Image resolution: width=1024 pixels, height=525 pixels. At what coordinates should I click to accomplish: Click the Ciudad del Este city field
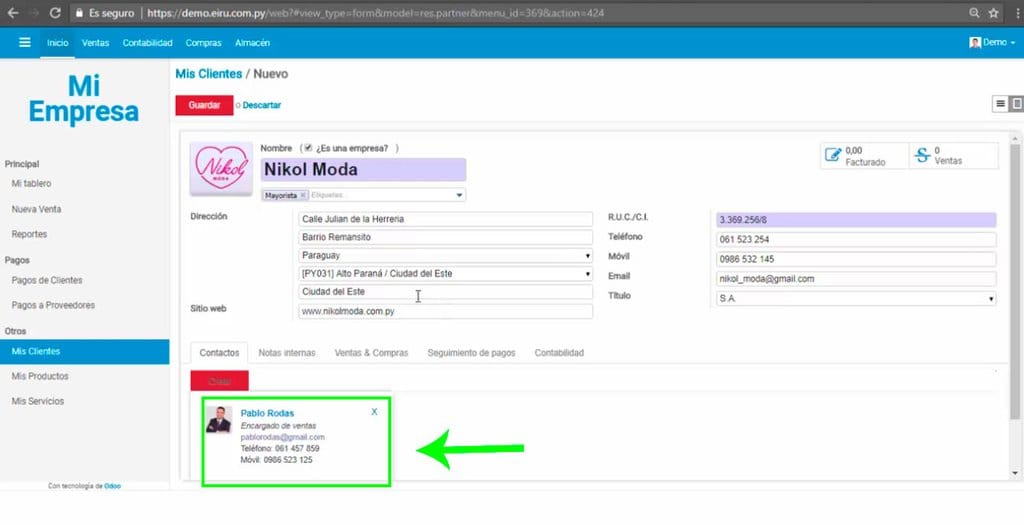(x=445, y=292)
